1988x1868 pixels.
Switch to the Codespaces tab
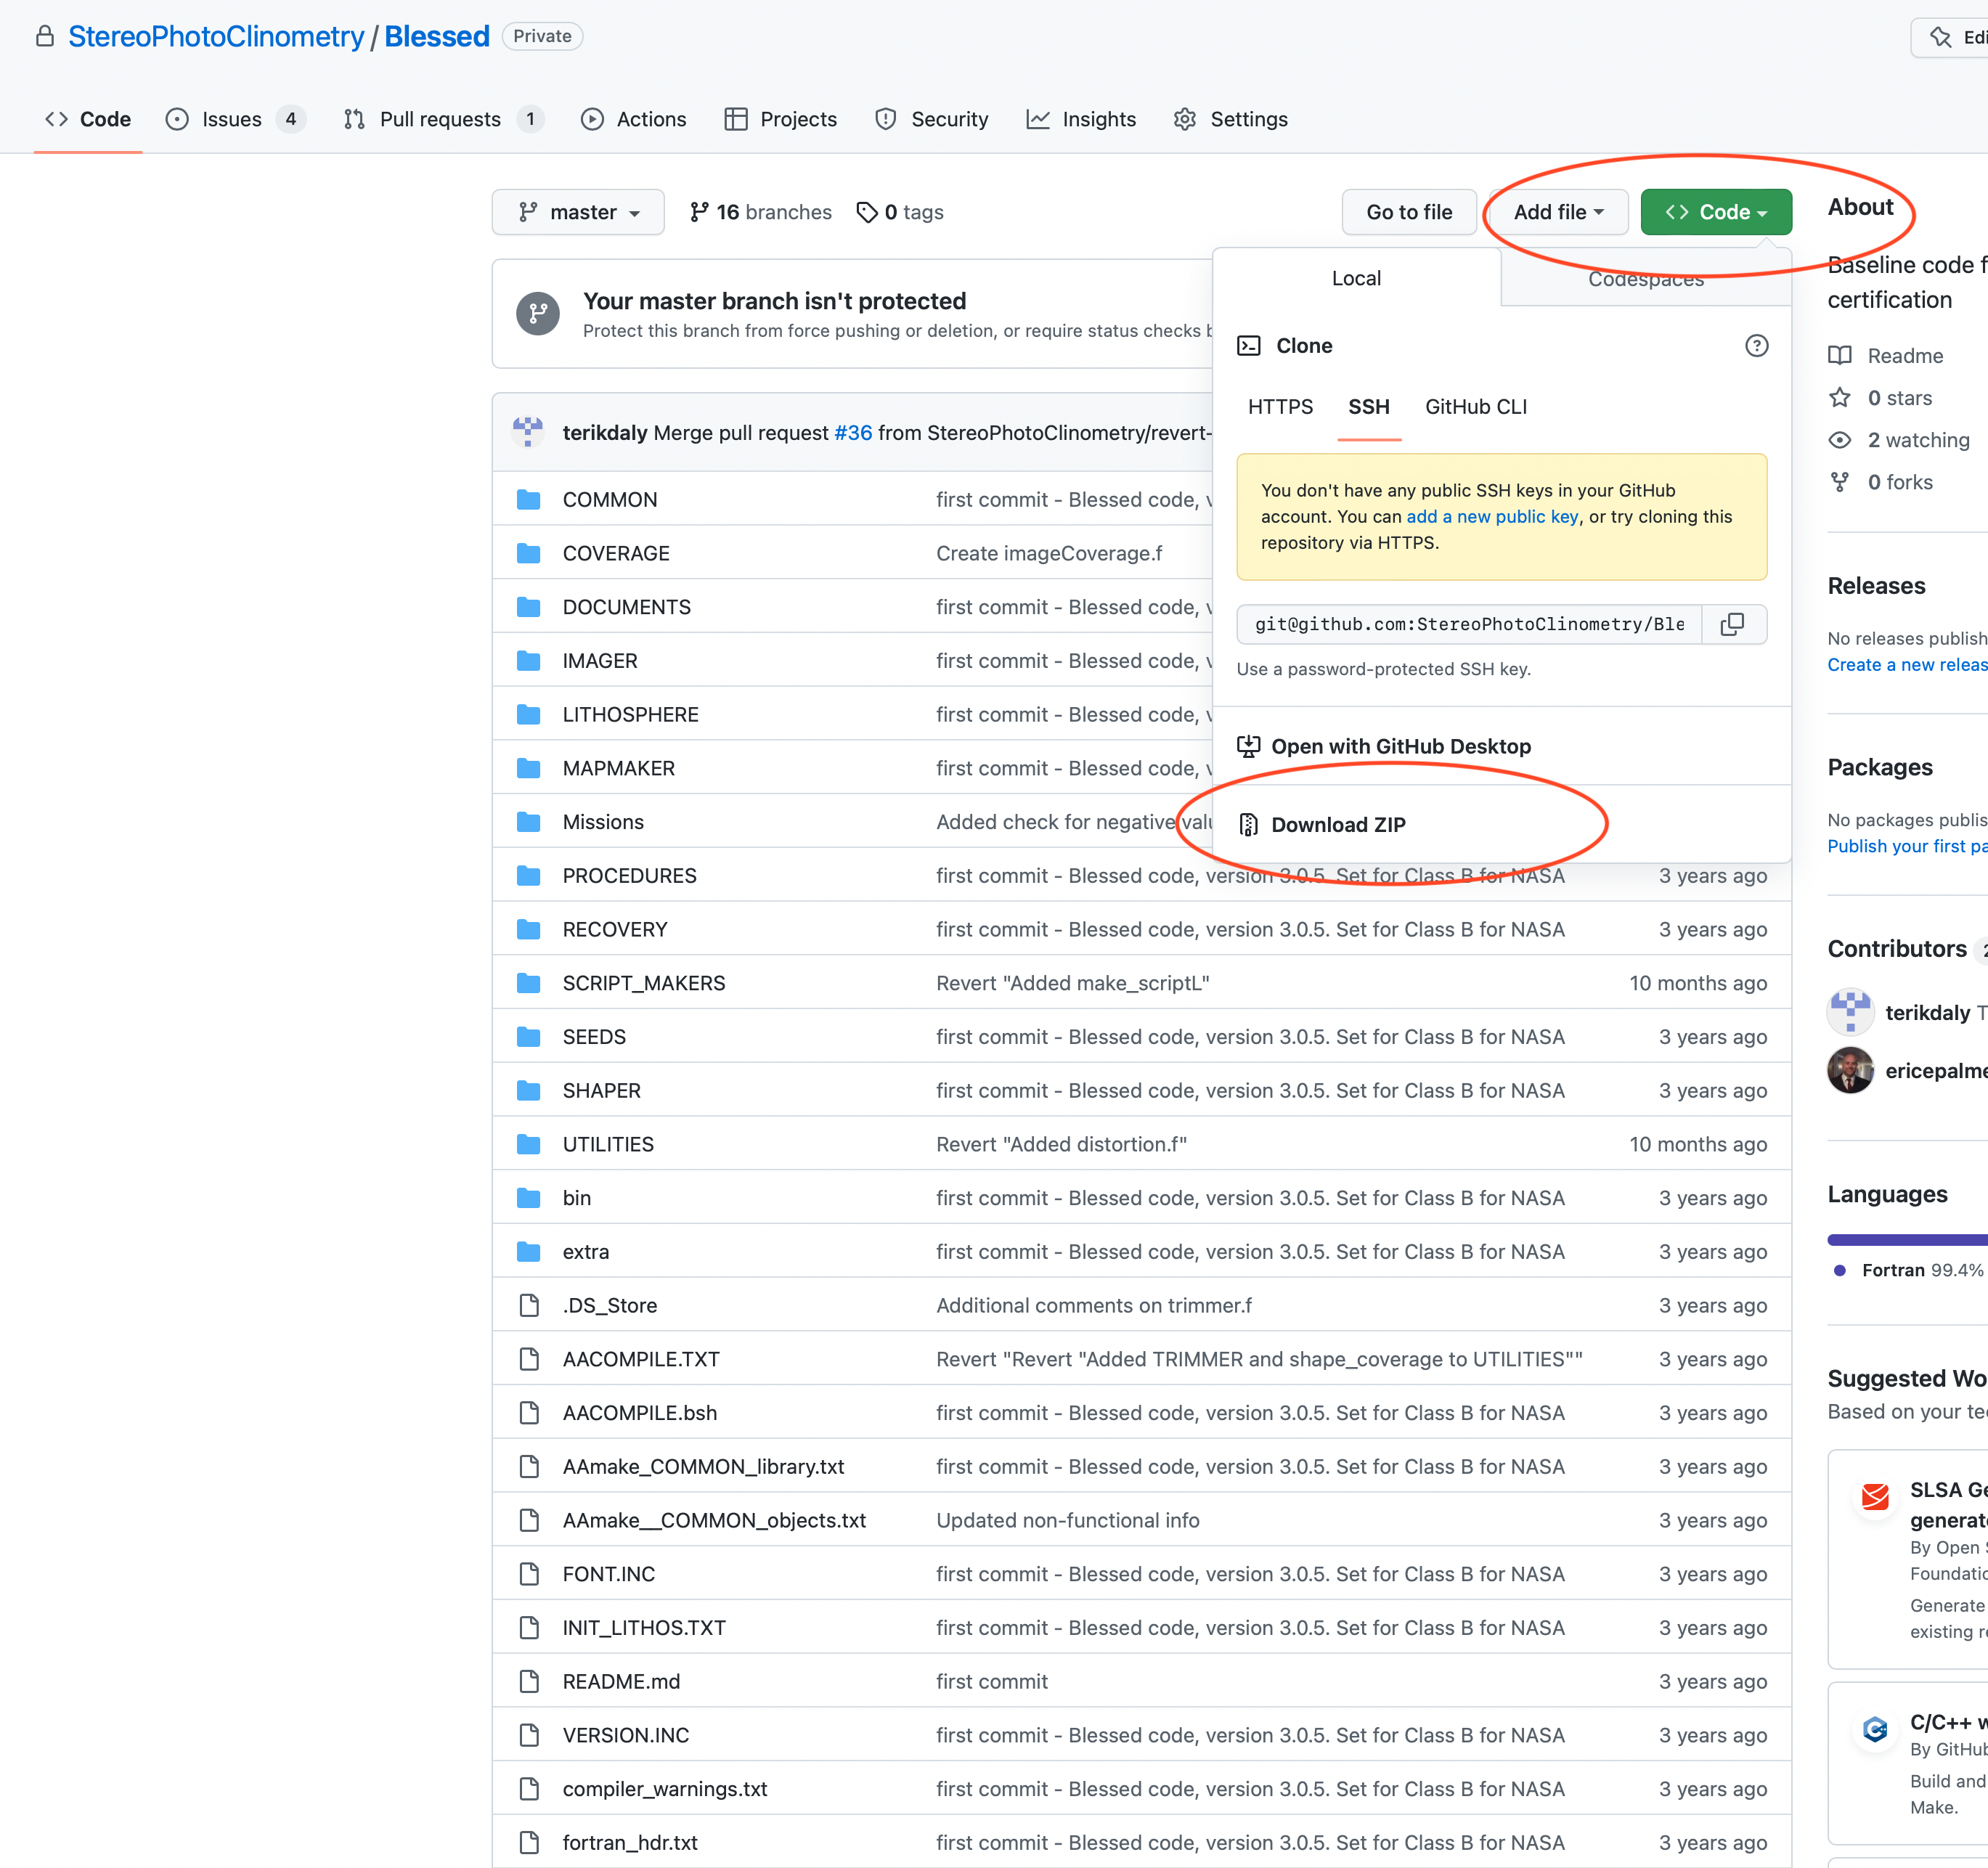point(1645,279)
